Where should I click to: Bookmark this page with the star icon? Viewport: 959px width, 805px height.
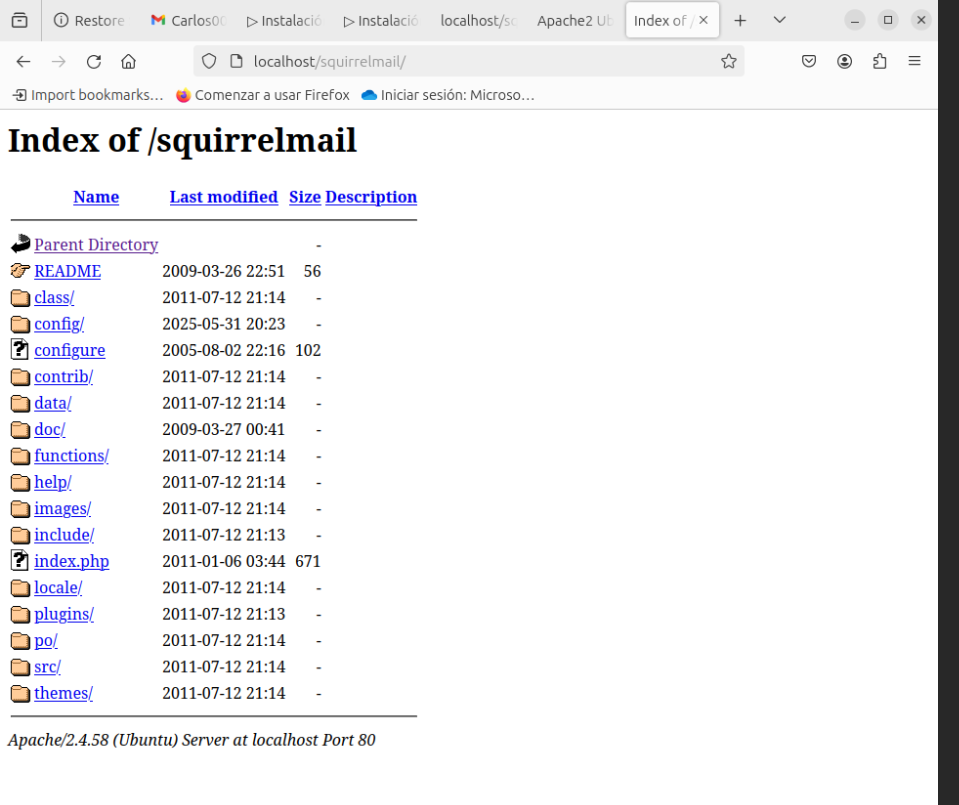[x=728, y=61]
